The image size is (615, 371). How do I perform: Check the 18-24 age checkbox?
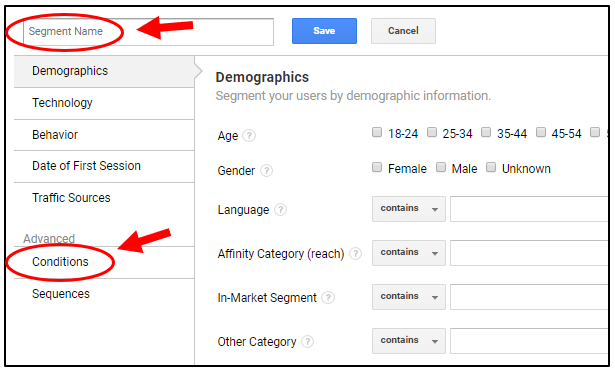pos(377,132)
